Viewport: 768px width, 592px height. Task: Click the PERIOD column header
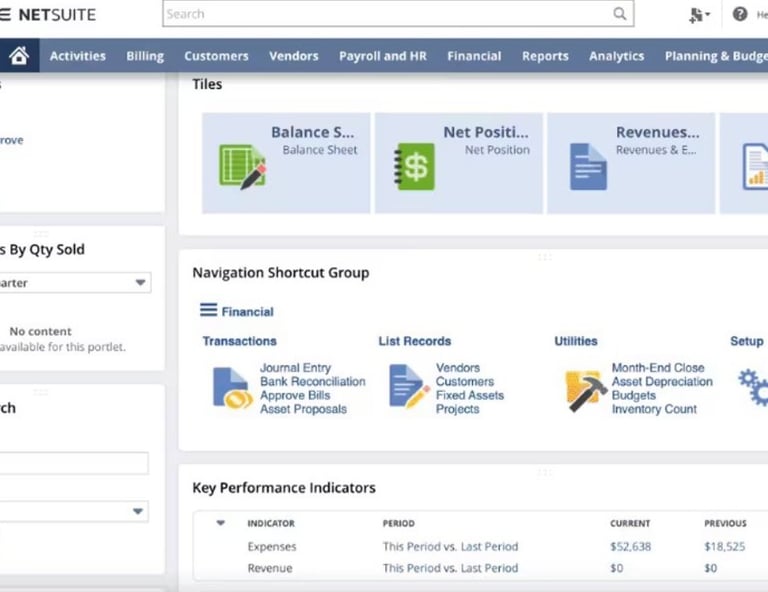(398, 523)
